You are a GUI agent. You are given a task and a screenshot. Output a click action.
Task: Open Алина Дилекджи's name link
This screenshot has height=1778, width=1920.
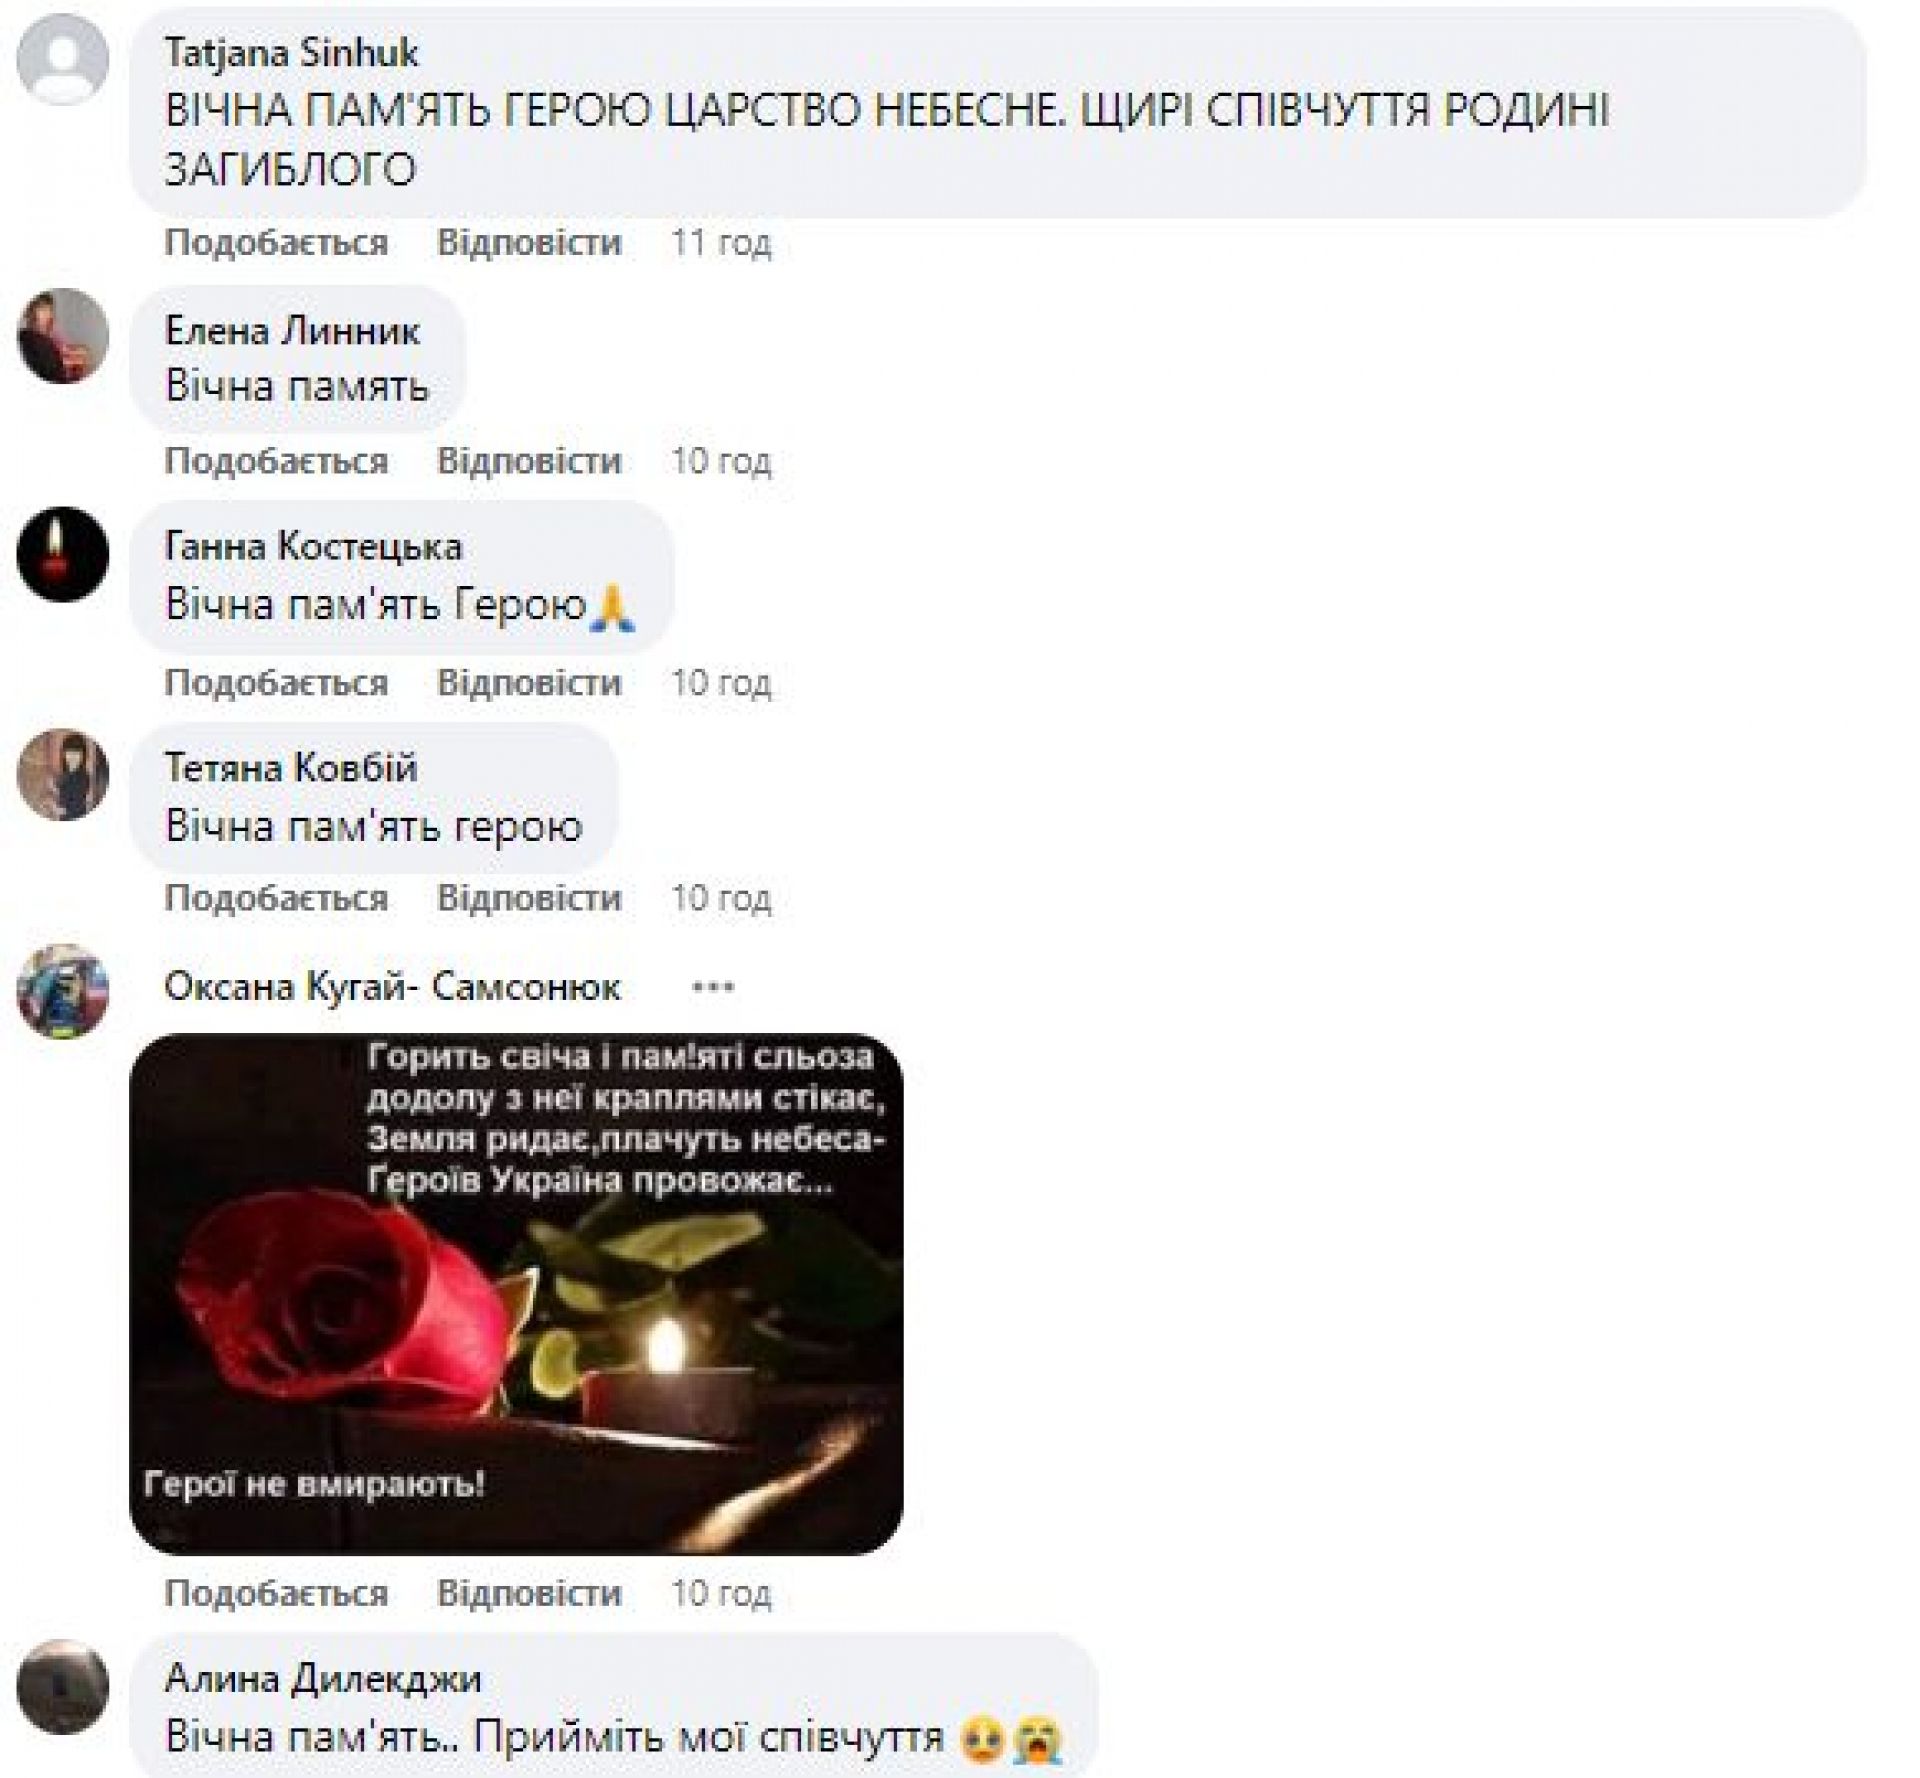[x=323, y=1678]
